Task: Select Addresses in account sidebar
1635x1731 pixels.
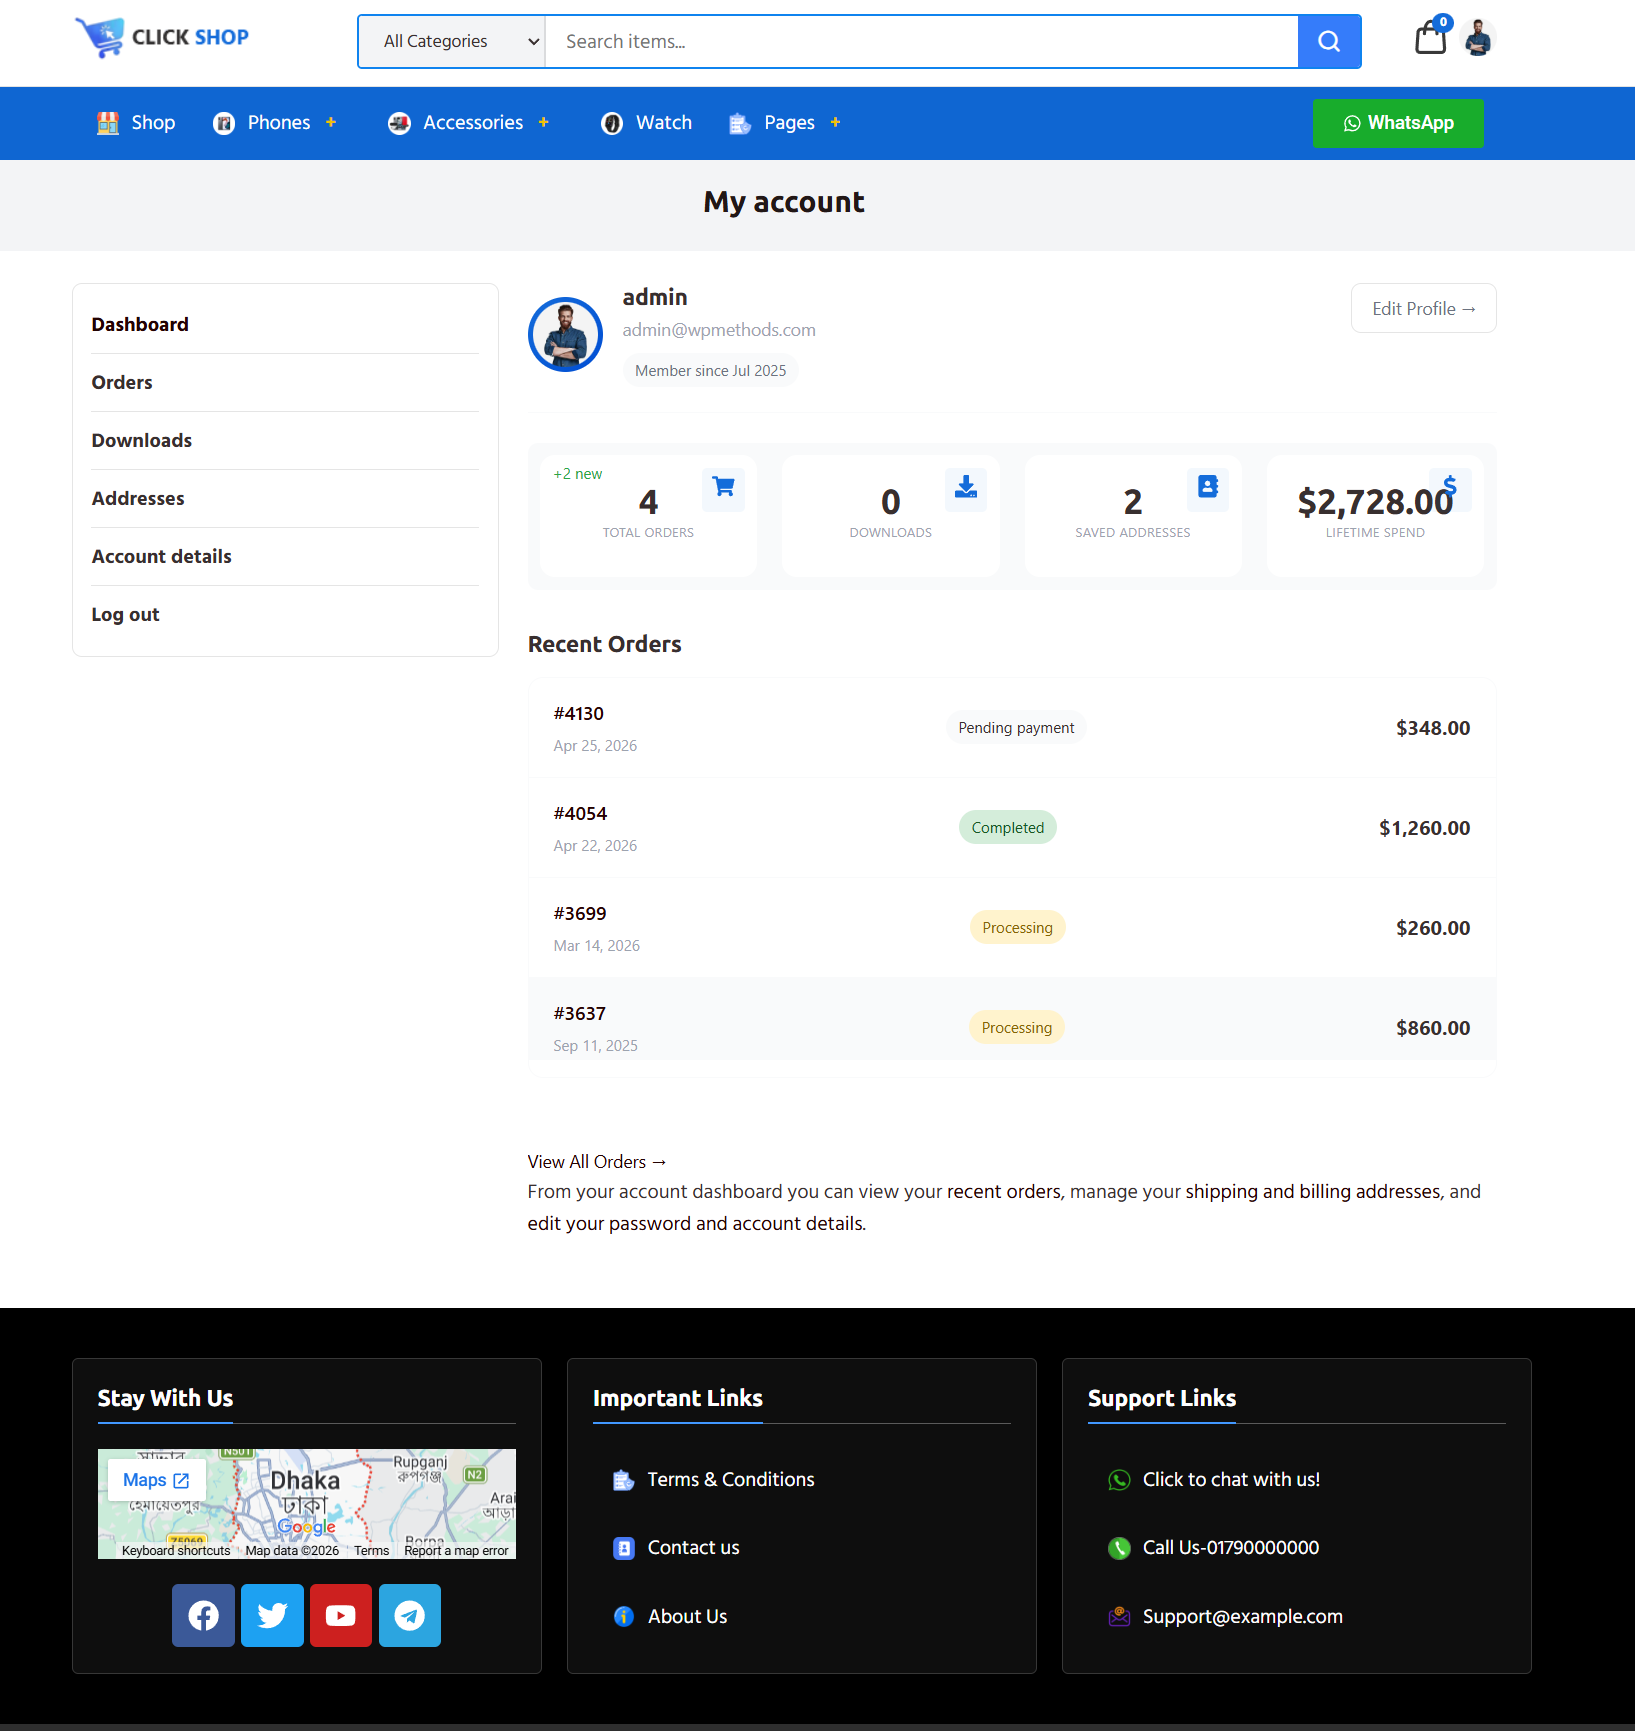Action: pyautogui.click(x=138, y=498)
